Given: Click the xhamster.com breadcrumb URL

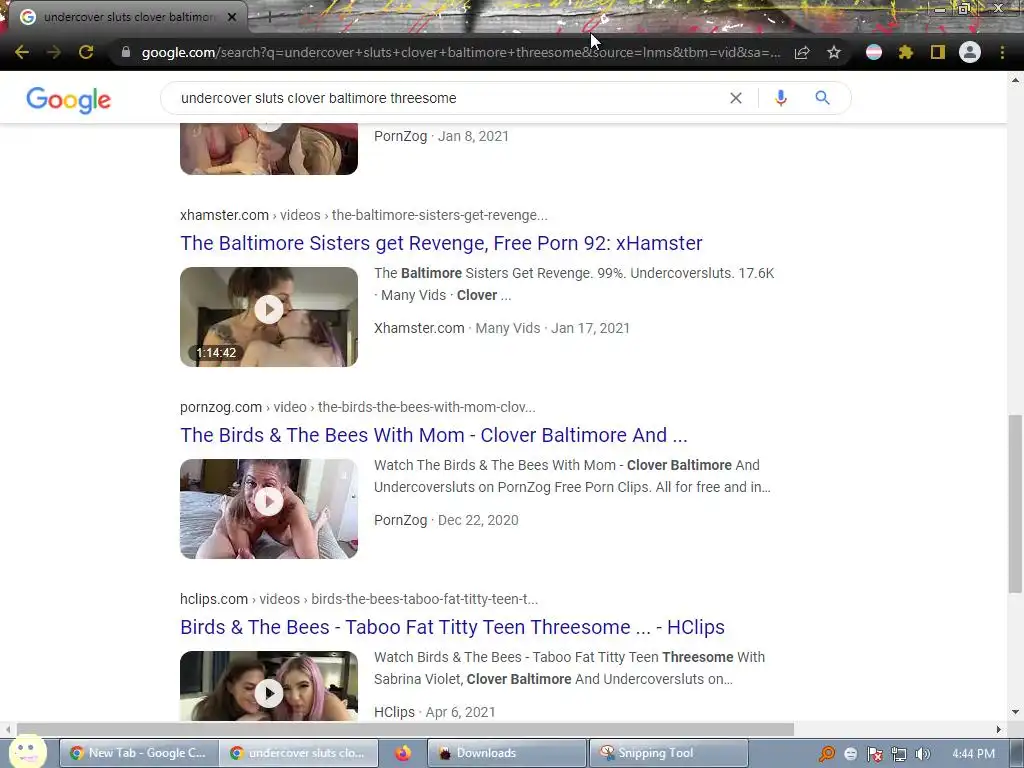Looking at the screenshot, I should pyautogui.click(x=364, y=215).
